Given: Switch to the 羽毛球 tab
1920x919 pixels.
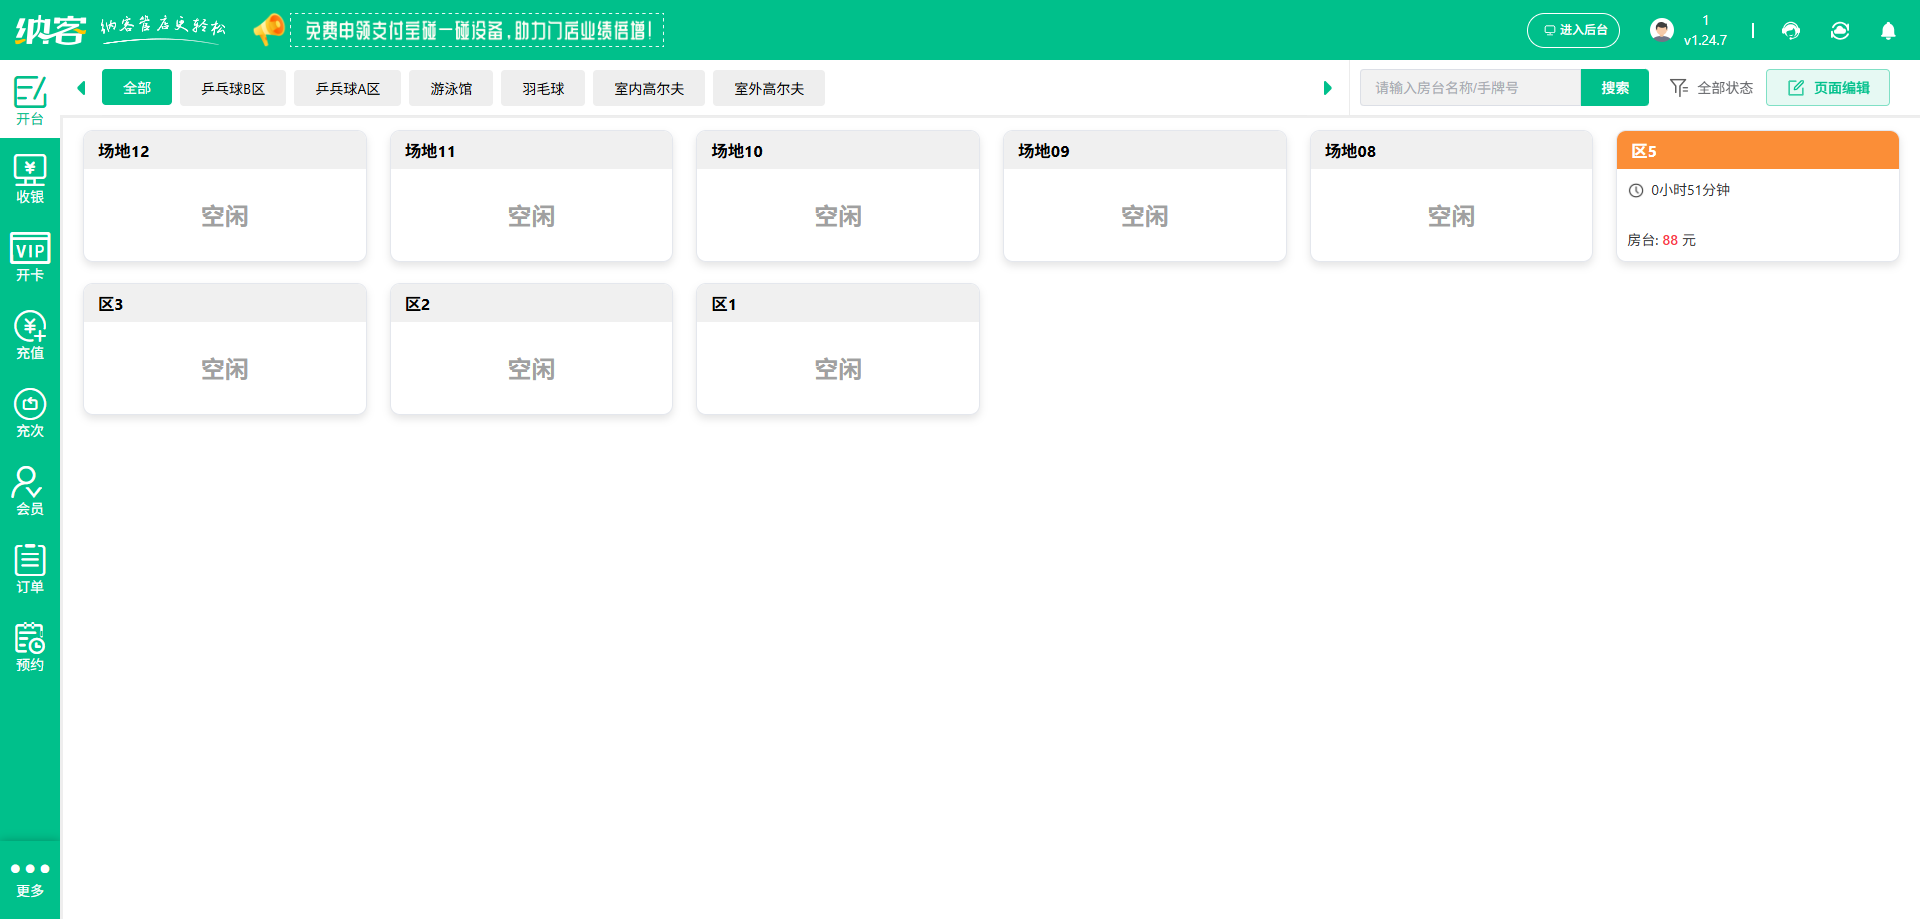Looking at the screenshot, I should click(543, 88).
